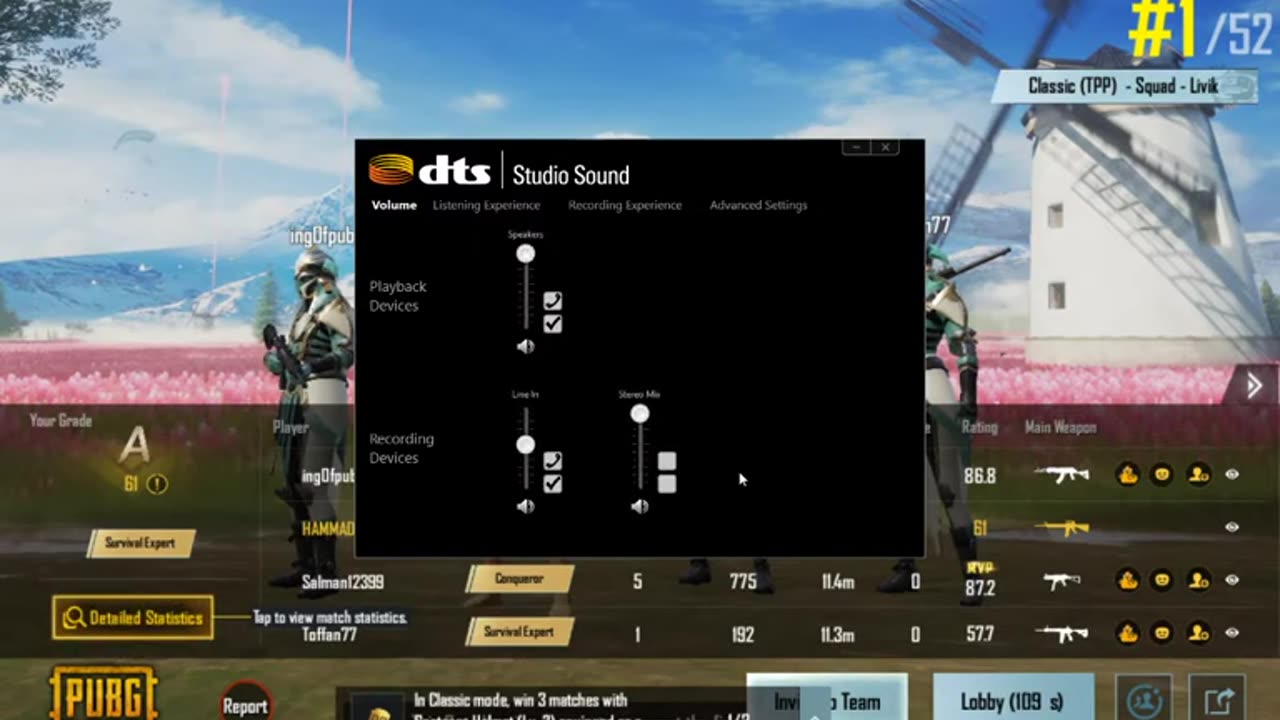This screenshot has width=1280, height=720.
Task: Open Detailed Statistics
Action: (x=133, y=618)
